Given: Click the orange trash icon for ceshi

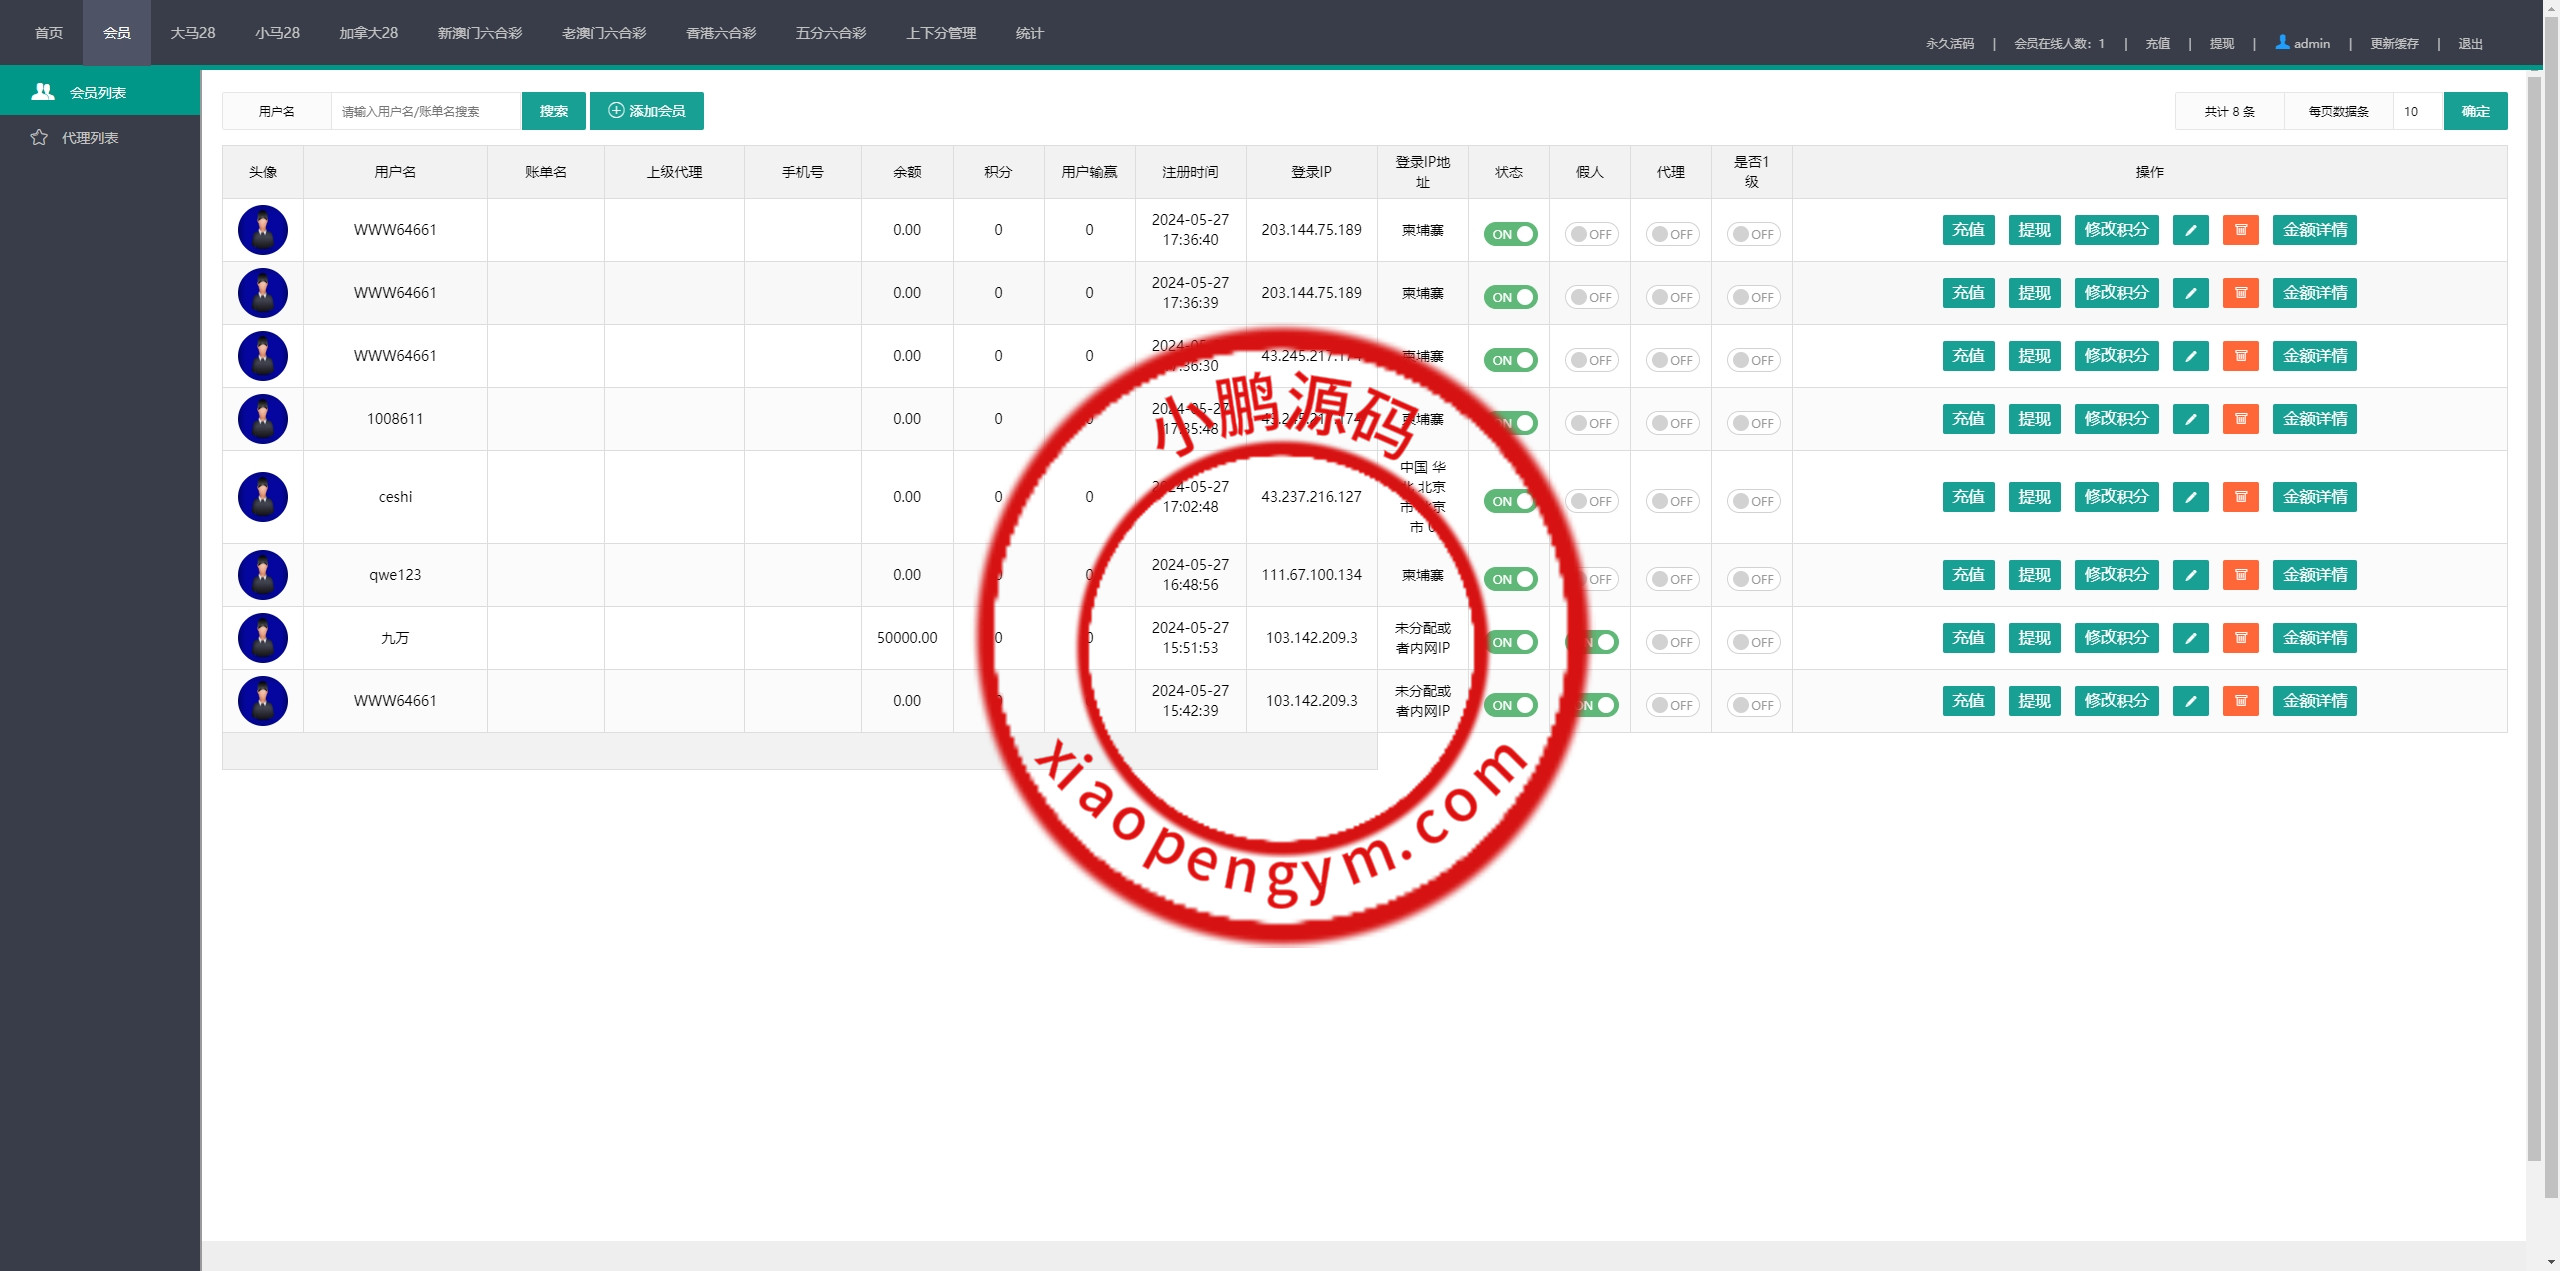Looking at the screenshot, I should [2241, 497].
